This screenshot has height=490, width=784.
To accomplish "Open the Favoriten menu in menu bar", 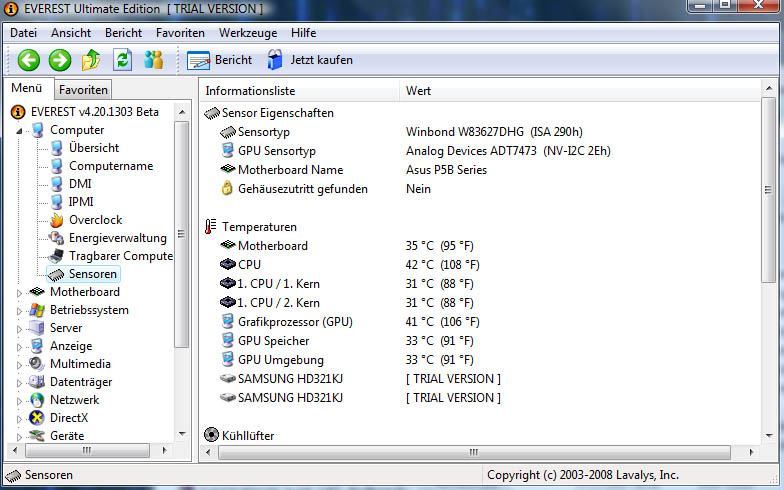I will (180, 33).
